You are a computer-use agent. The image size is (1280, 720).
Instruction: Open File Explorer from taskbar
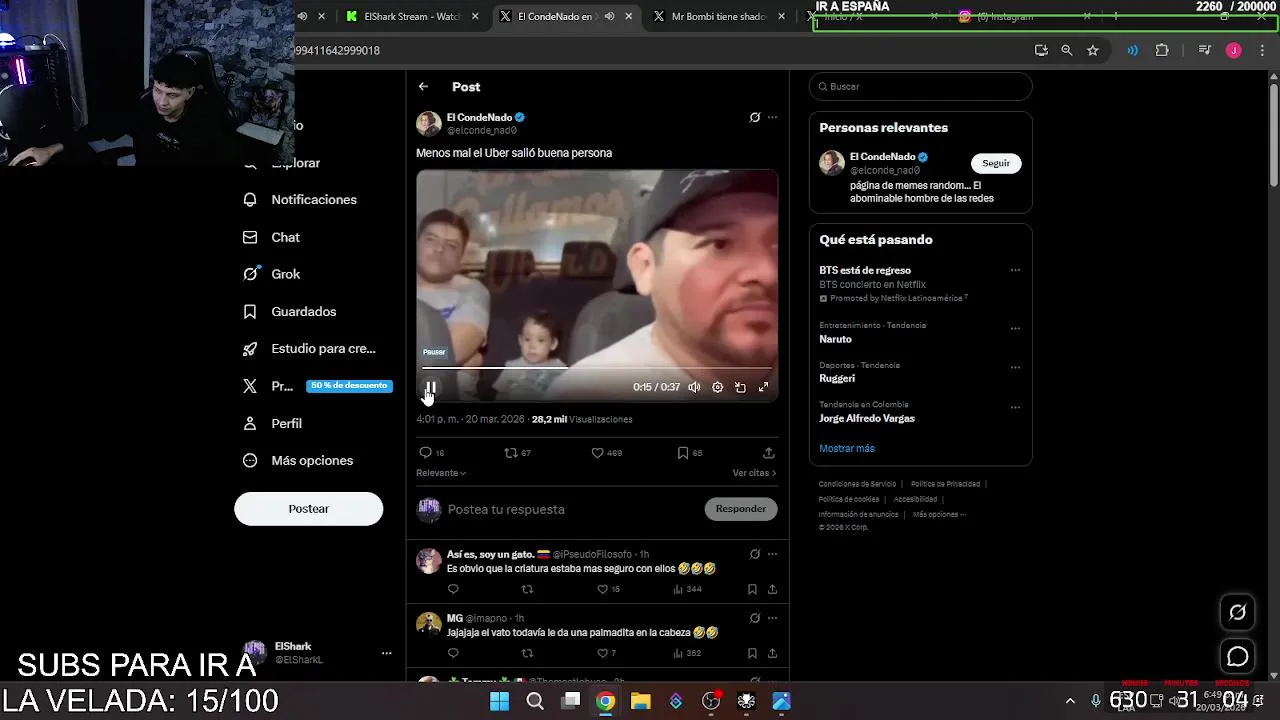[640, 701]
